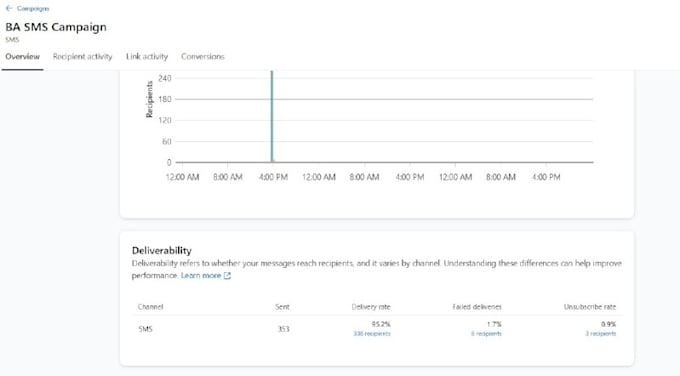The image size is (680, 376).
Task: Open recipients link under 95.2% delivery rate
Action: pos(372,333)
